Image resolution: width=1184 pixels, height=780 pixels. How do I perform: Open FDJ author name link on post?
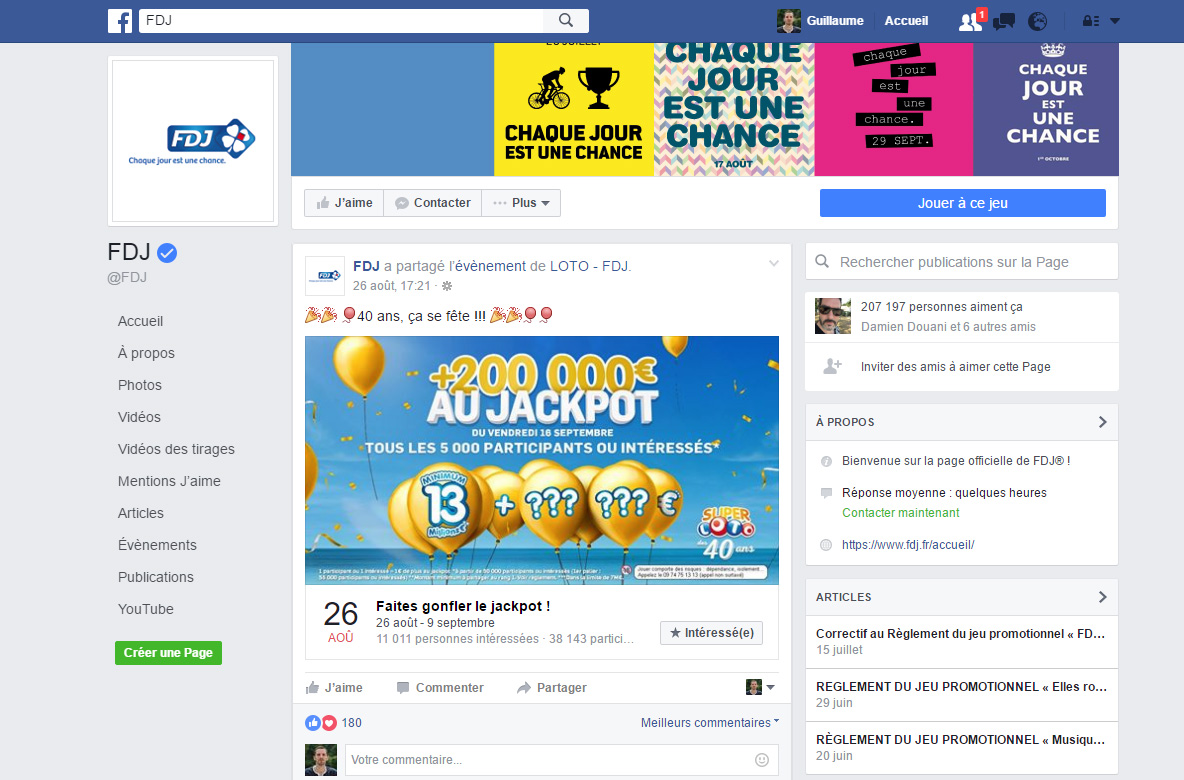366,266
